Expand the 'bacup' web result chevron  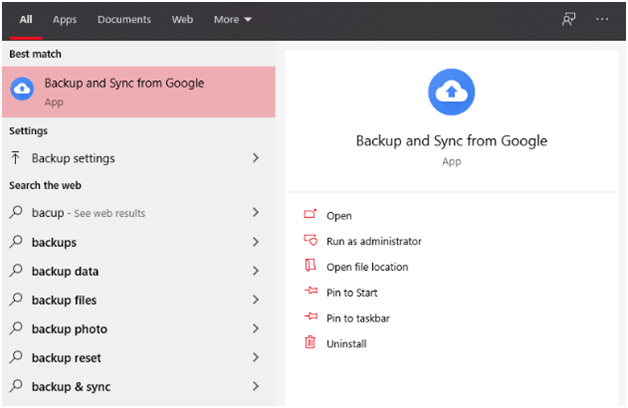(x=256, y=212)
